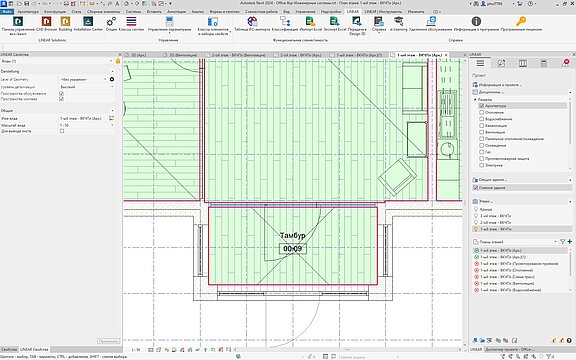Launch the Building tool icon

tap(65, 22)
